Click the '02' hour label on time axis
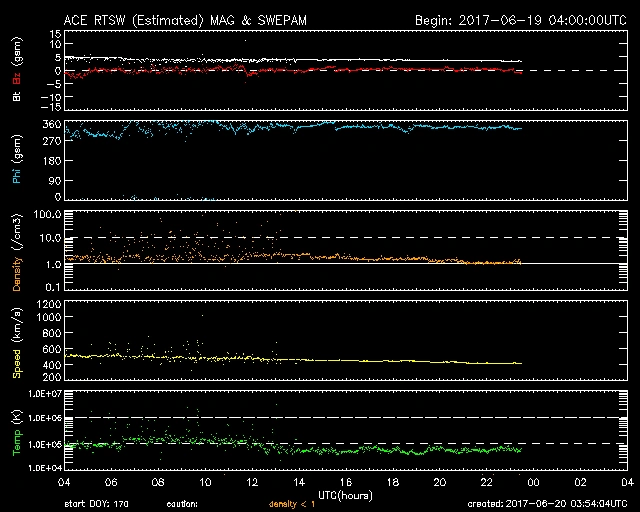Image resolution: width=640 pixels, height=512 pixels. (x=580, y=483)
